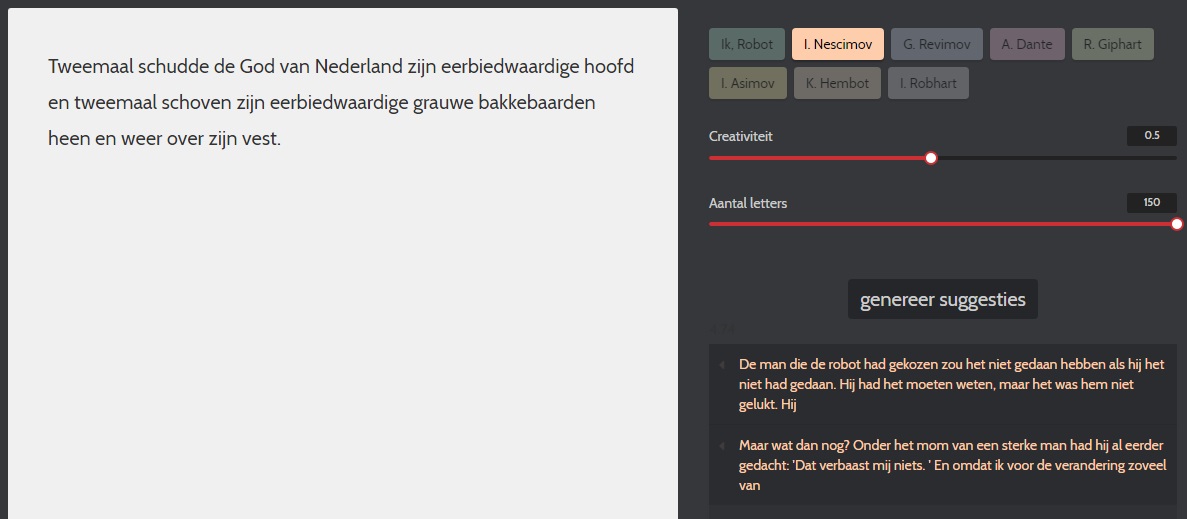The height and width of the screenshot is (519, 1187).
Task: Click the Aantal letters slider handle
Action: (1176, 224)
